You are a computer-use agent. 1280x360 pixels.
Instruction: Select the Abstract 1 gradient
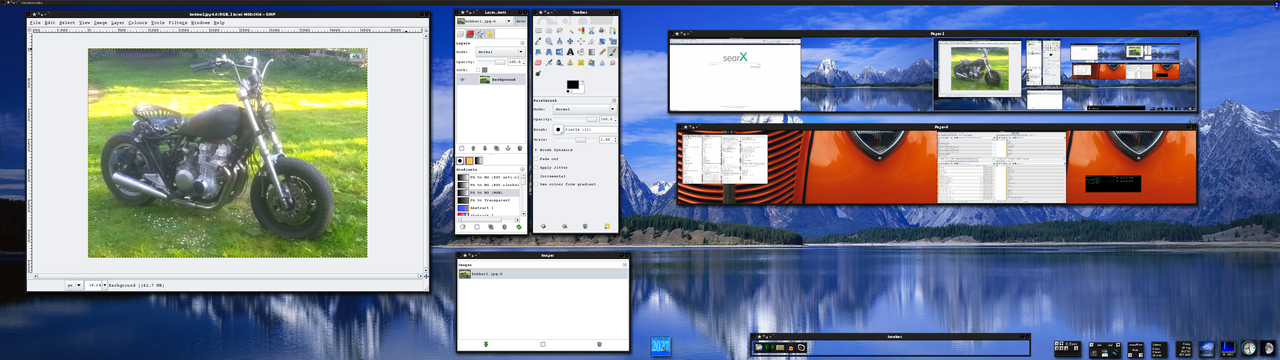point(490,208)
